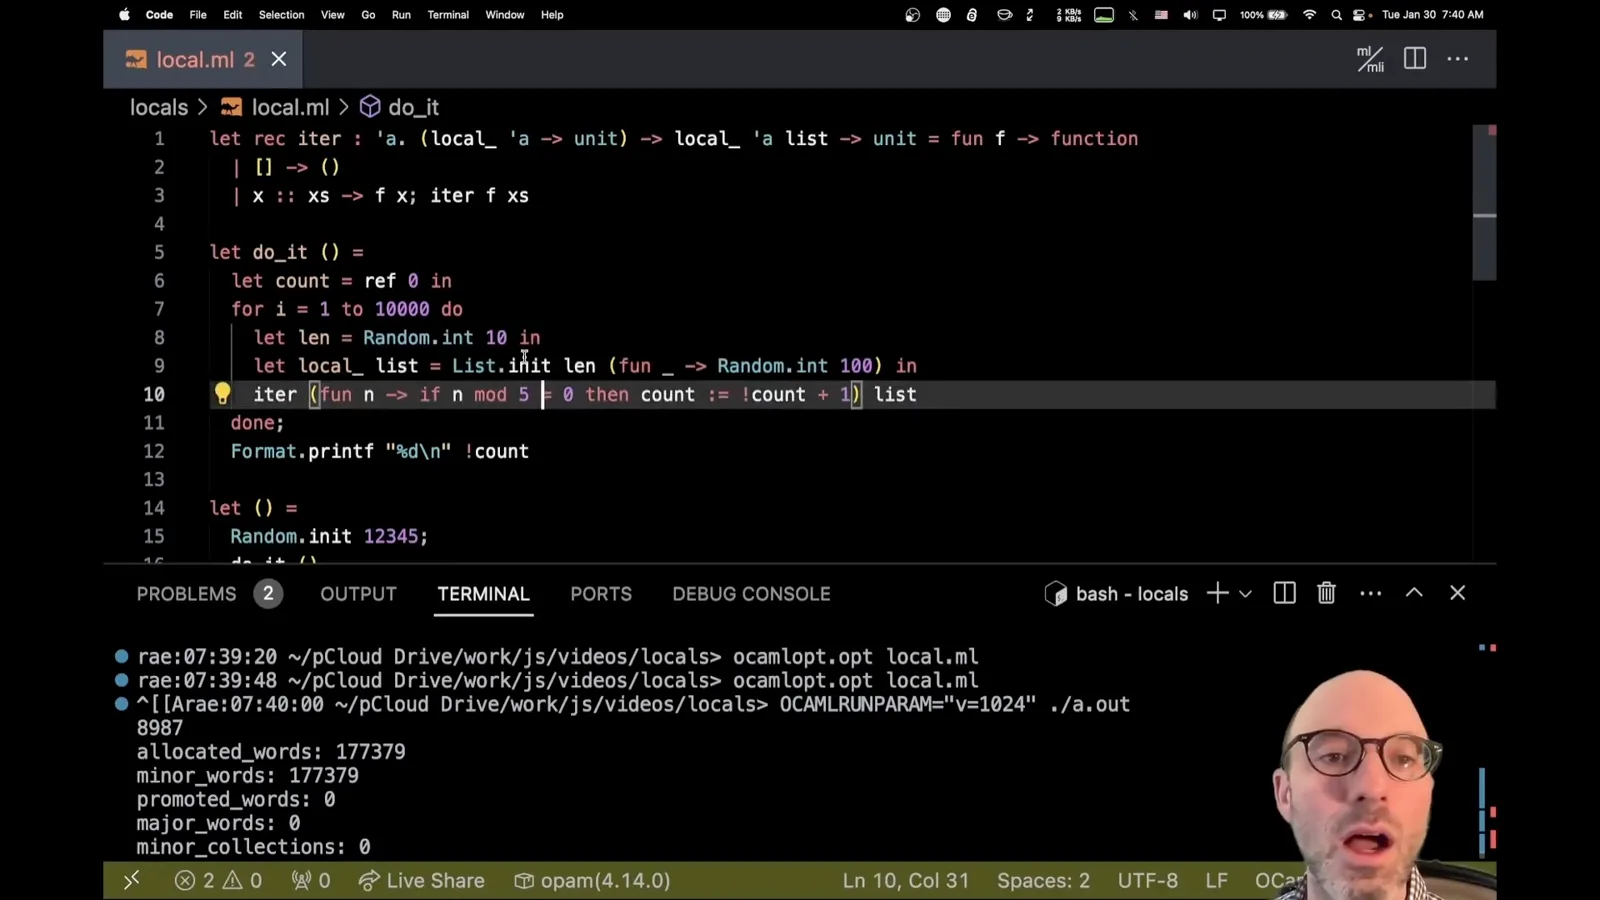1600x900 pixels.
Task: Open the Run menu
Action: click(401, 15)
